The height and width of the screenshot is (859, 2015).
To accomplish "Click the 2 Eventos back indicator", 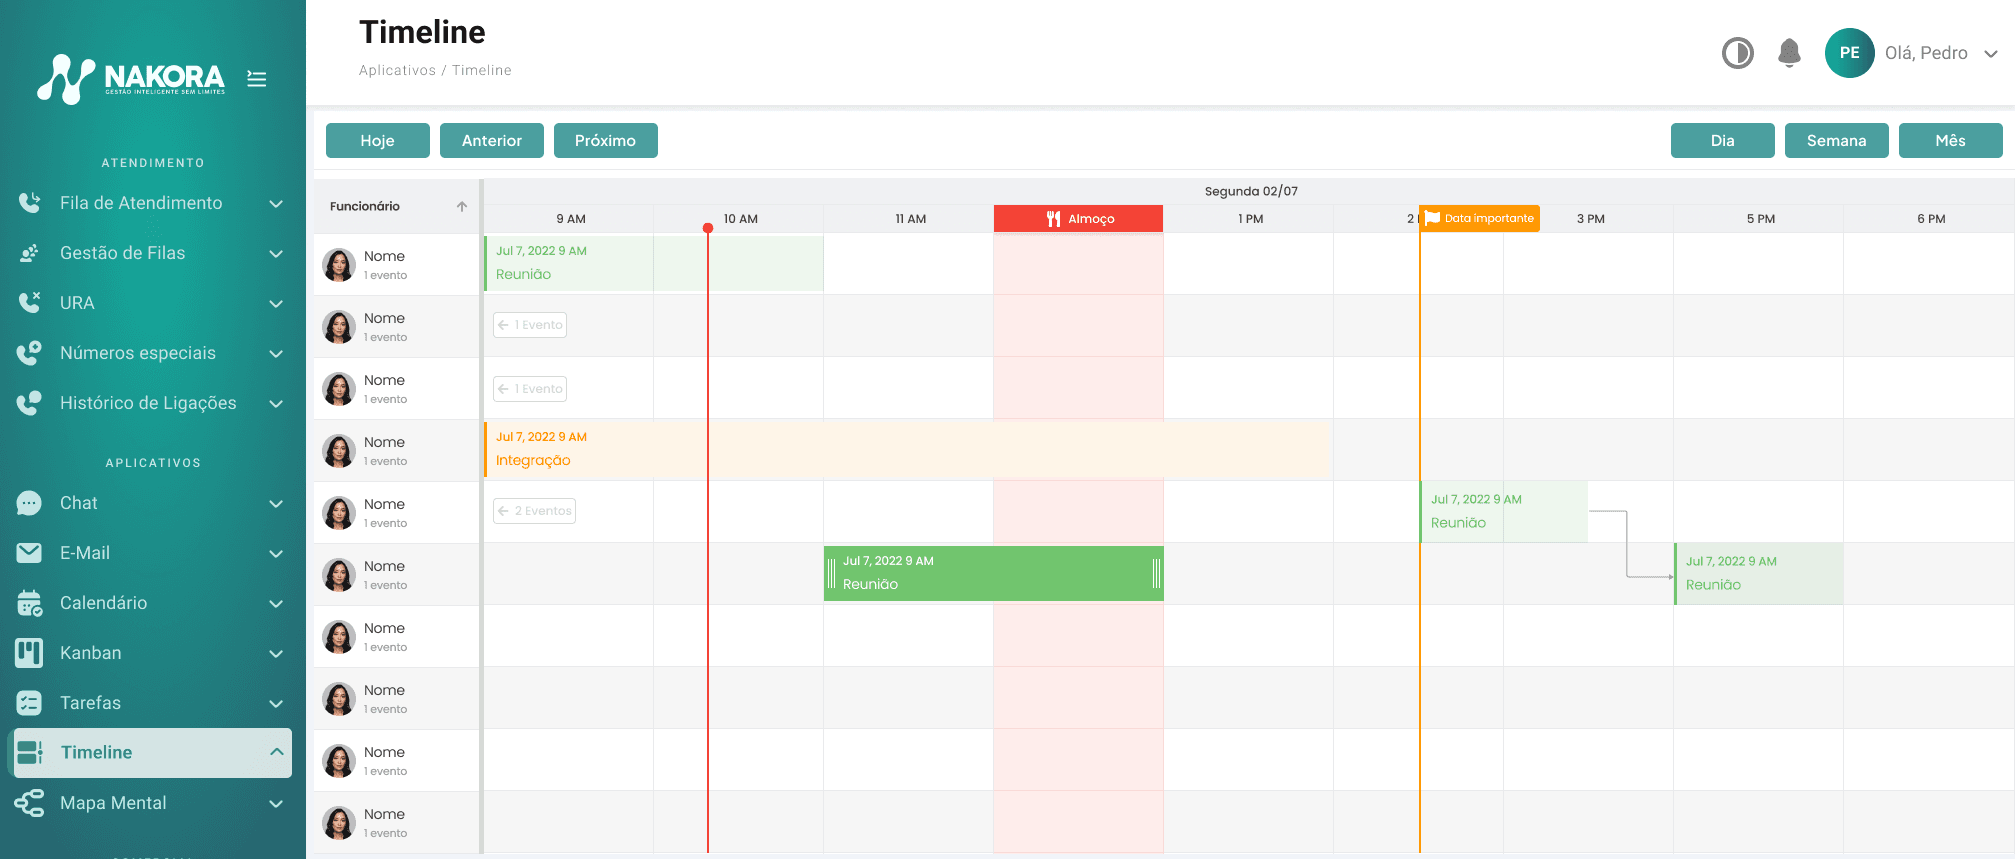I will click(535, 511).
